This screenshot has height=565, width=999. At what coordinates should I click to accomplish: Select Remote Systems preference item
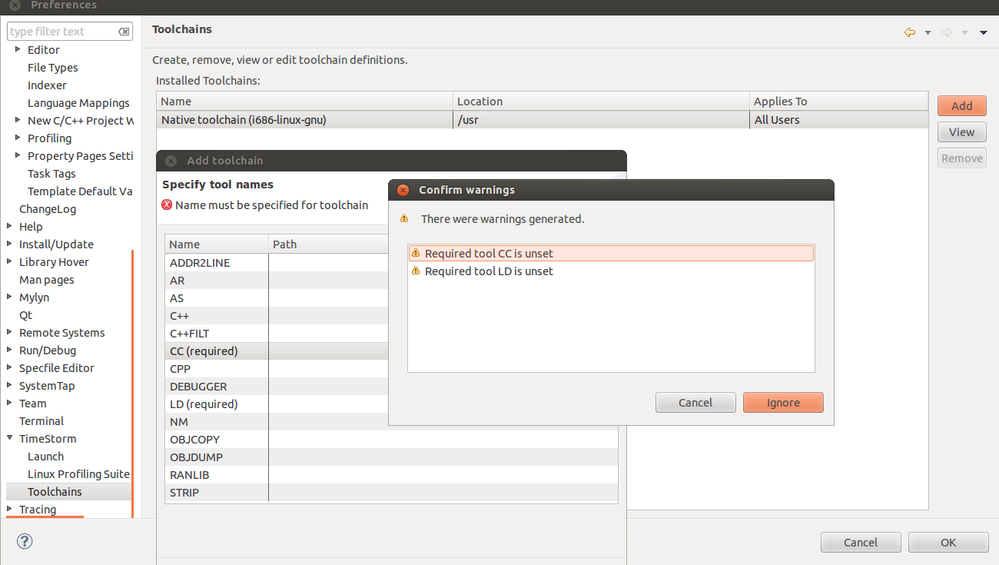click(x=62, y=333)
